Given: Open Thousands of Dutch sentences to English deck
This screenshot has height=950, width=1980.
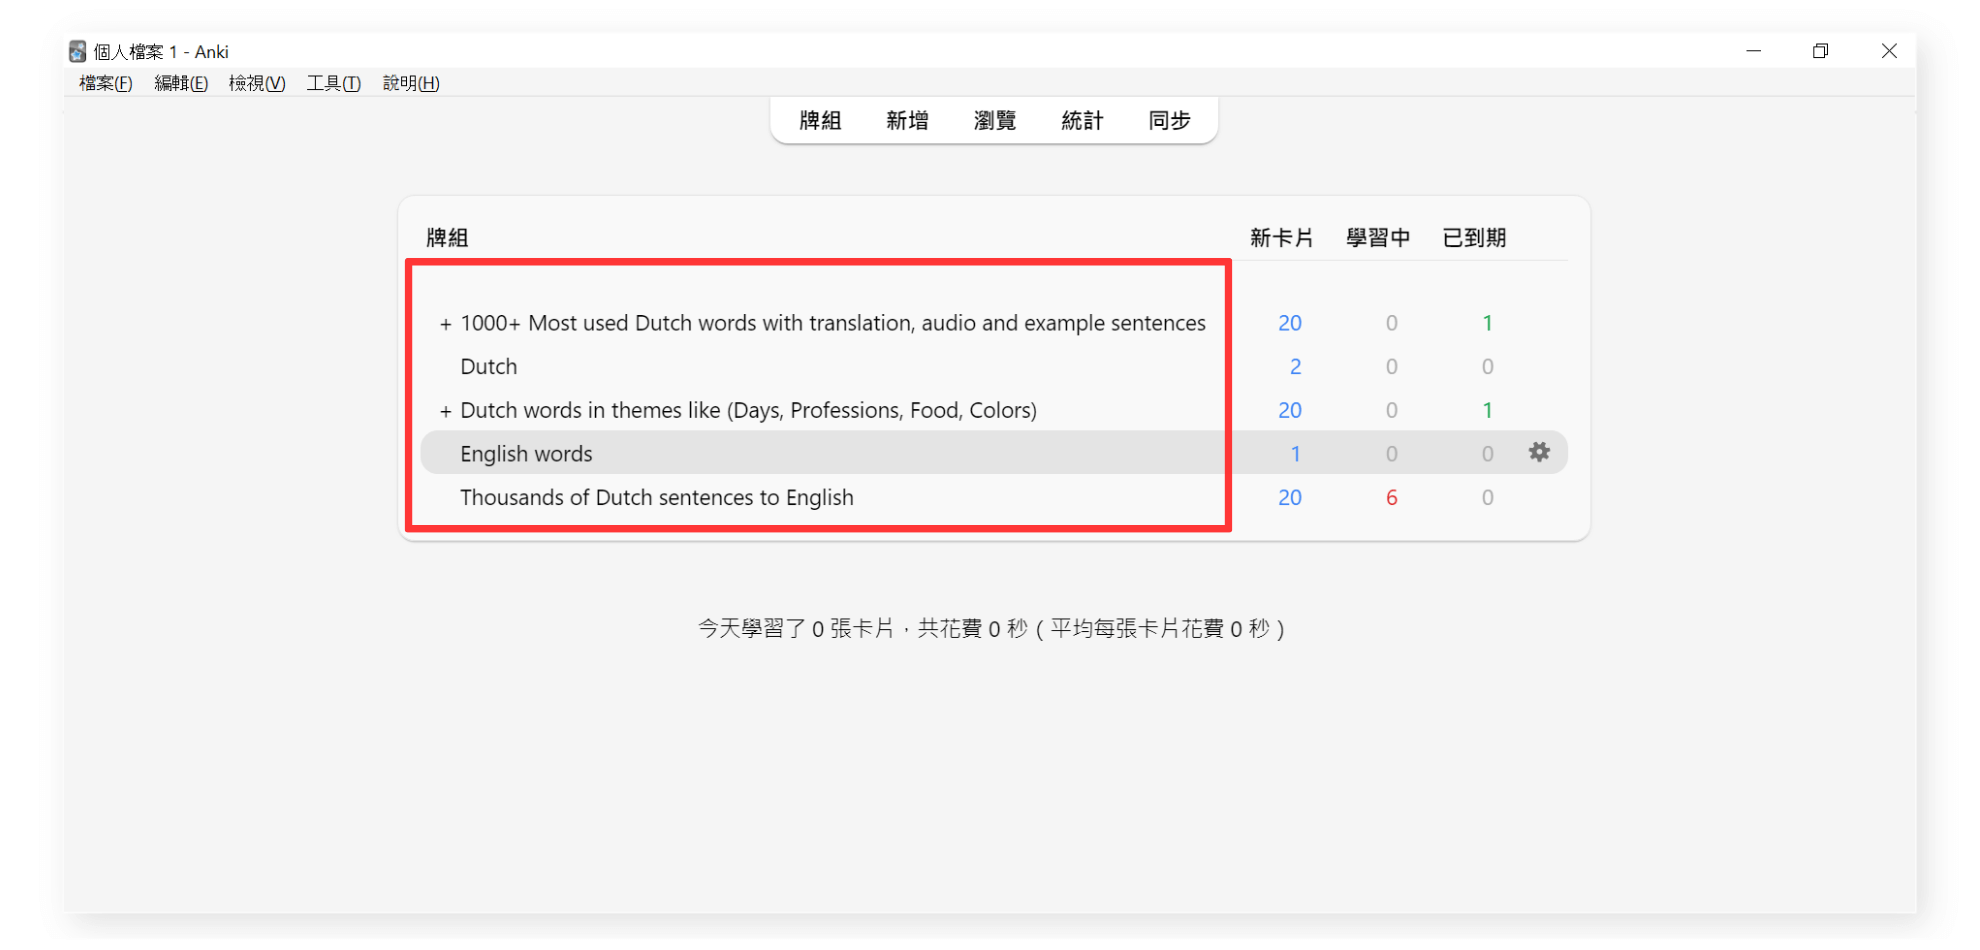Looking at the screenshot, I should (x=656, y=498).
